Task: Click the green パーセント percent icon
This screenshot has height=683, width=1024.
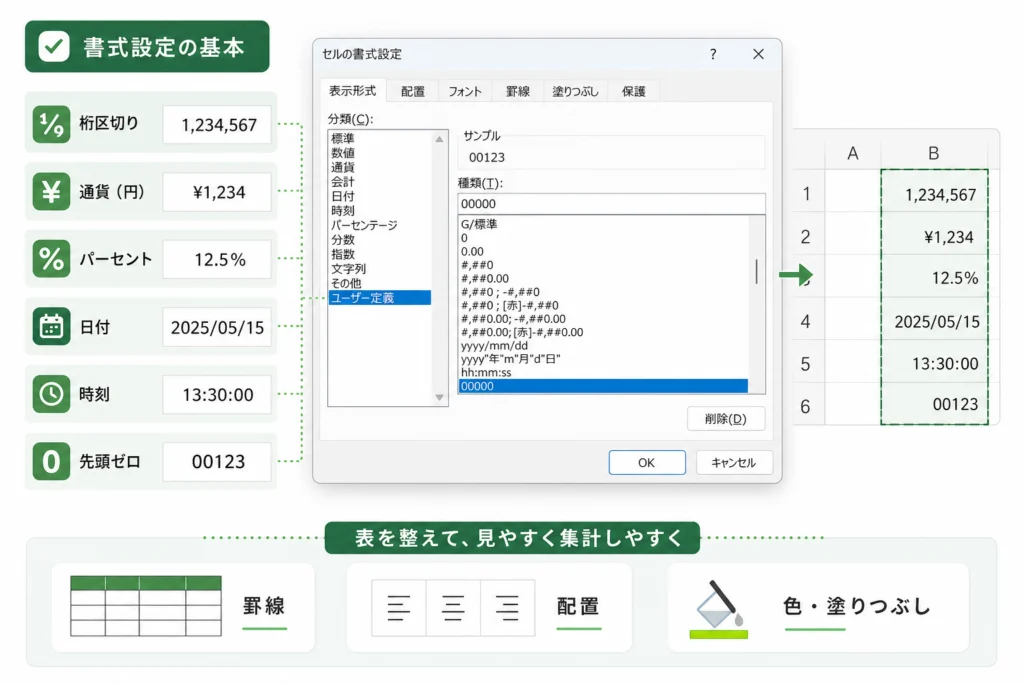Action: click(x=52, y=259)
